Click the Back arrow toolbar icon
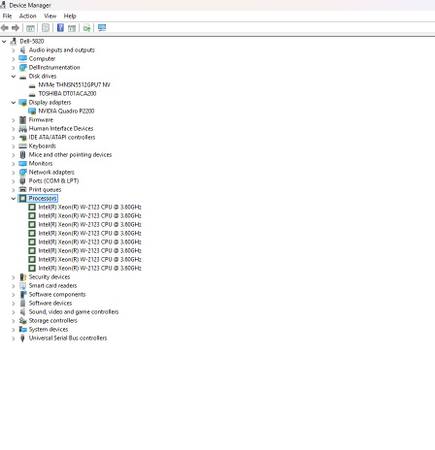The width and height of the screenshot is (435, 450). pyautogui.click(x=5, y=28)
